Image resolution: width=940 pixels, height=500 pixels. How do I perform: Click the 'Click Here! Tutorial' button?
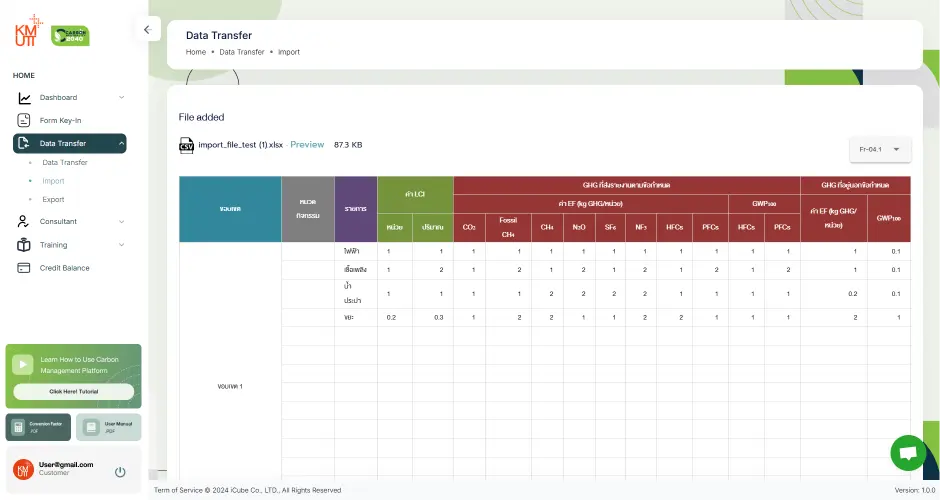[x=74, y=391]
